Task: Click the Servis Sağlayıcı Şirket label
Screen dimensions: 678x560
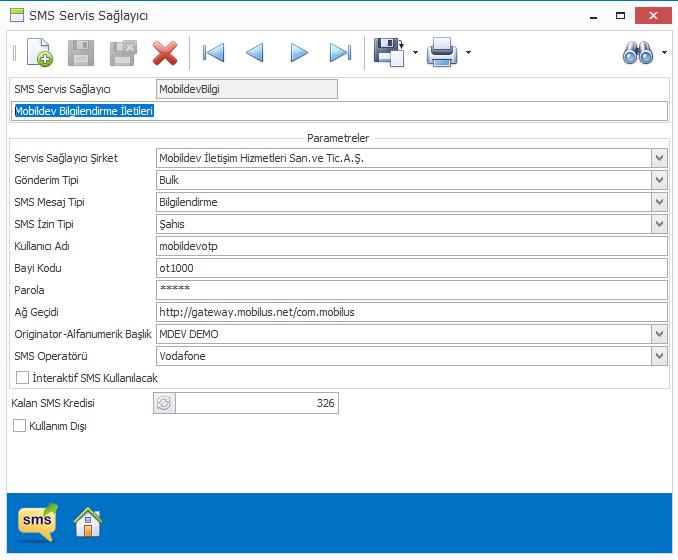Action: pyautogui.click(x=66, y=158)
